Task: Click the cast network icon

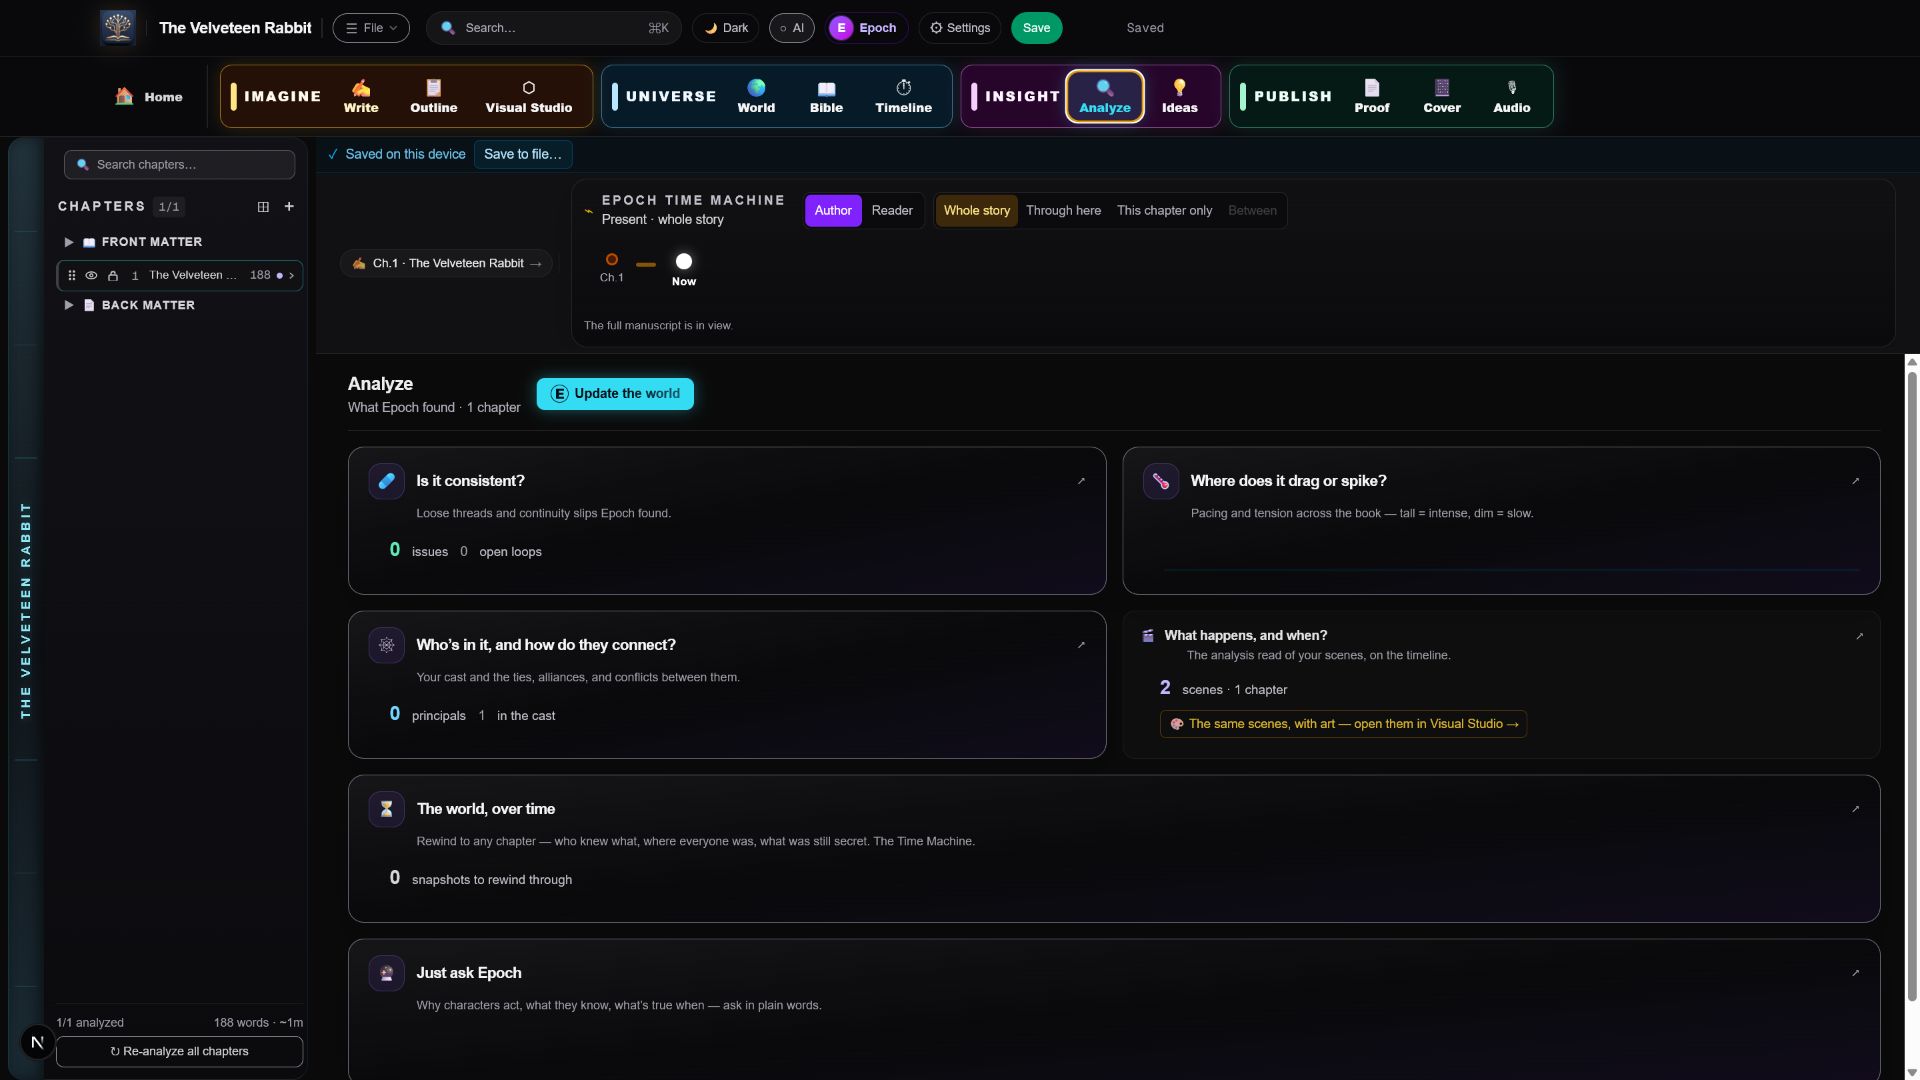Action: tap(386, 645)
